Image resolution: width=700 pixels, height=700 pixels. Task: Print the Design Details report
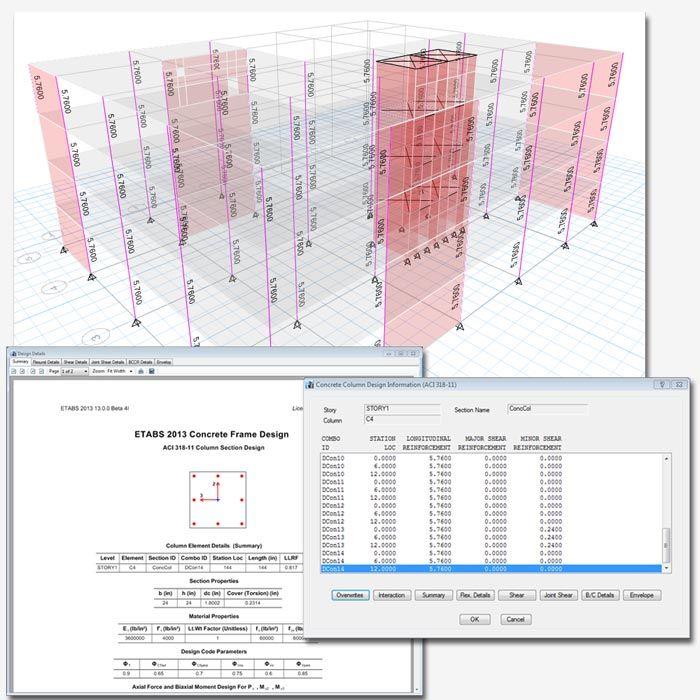141,371
